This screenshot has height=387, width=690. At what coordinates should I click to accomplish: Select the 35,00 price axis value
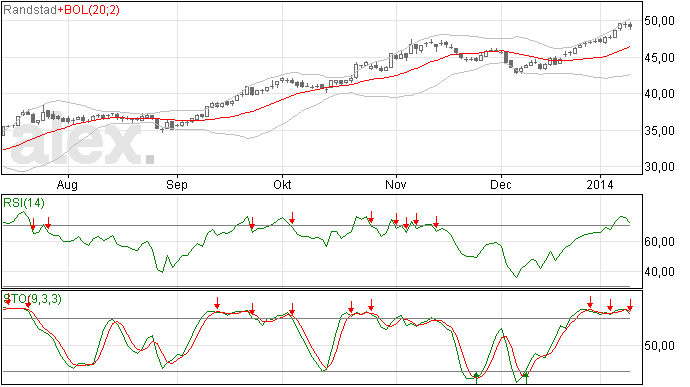click(x=659, y=131)
